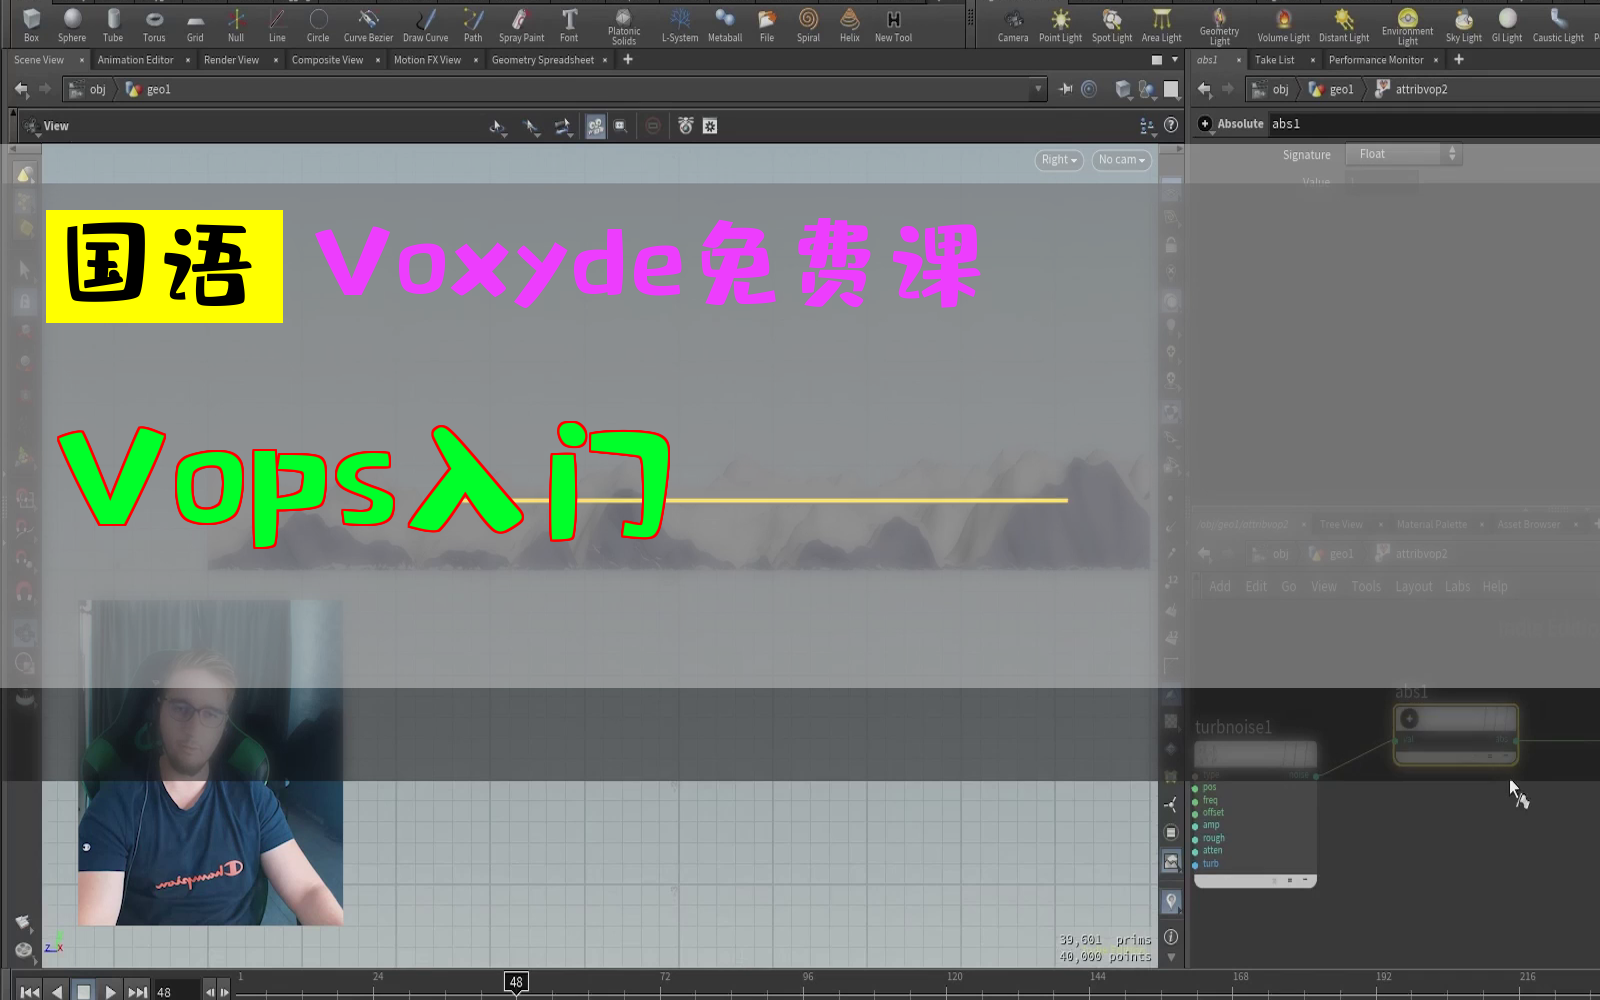Stop playback

pos(84,992)
